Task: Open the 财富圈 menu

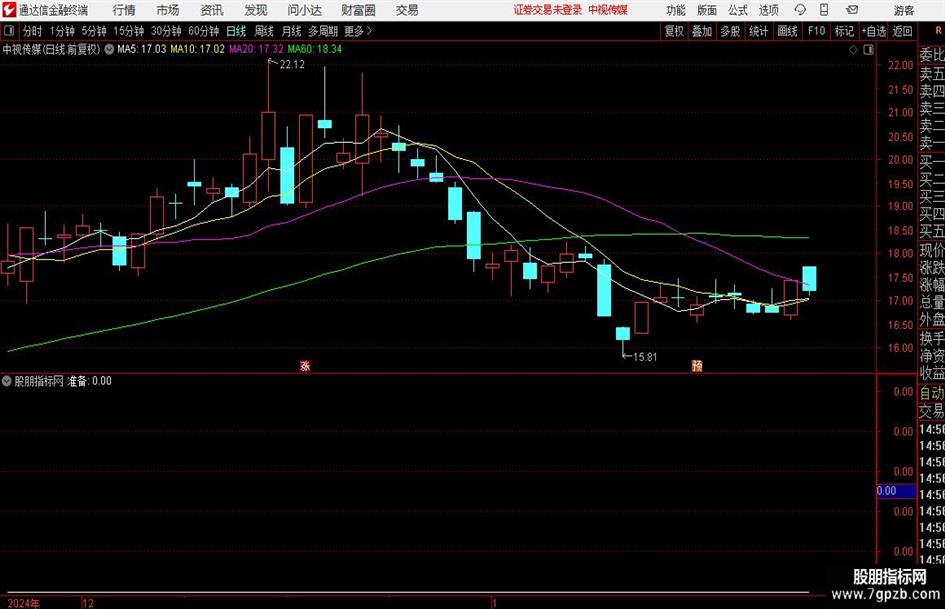Action: pos(358,10)
